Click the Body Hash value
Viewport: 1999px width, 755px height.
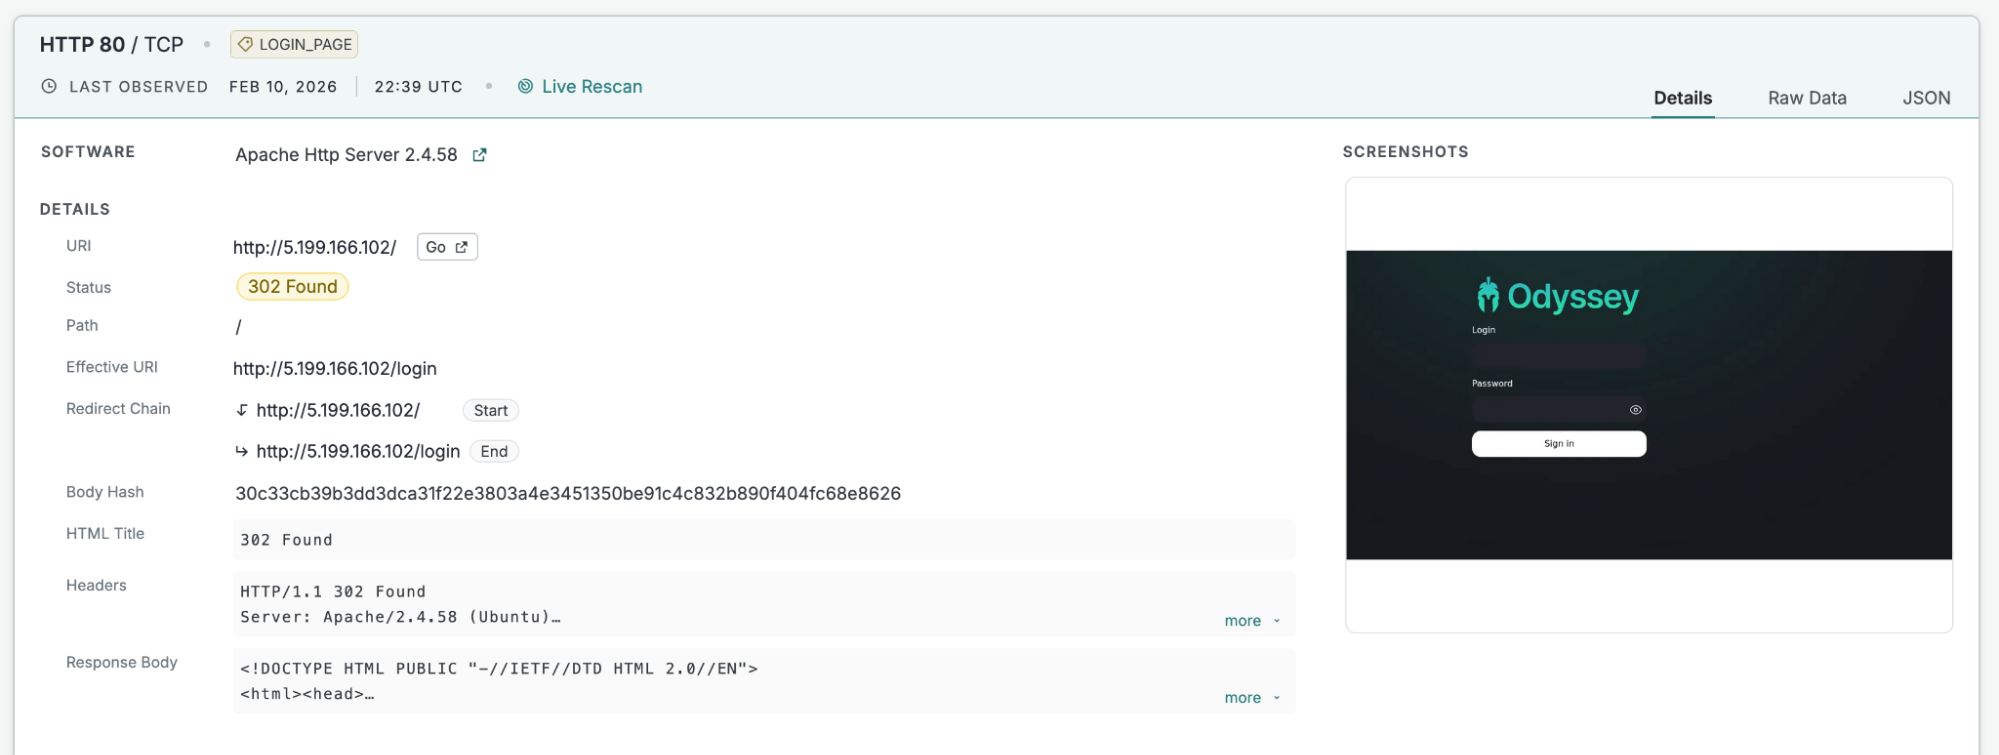click(x=568, y=494)
